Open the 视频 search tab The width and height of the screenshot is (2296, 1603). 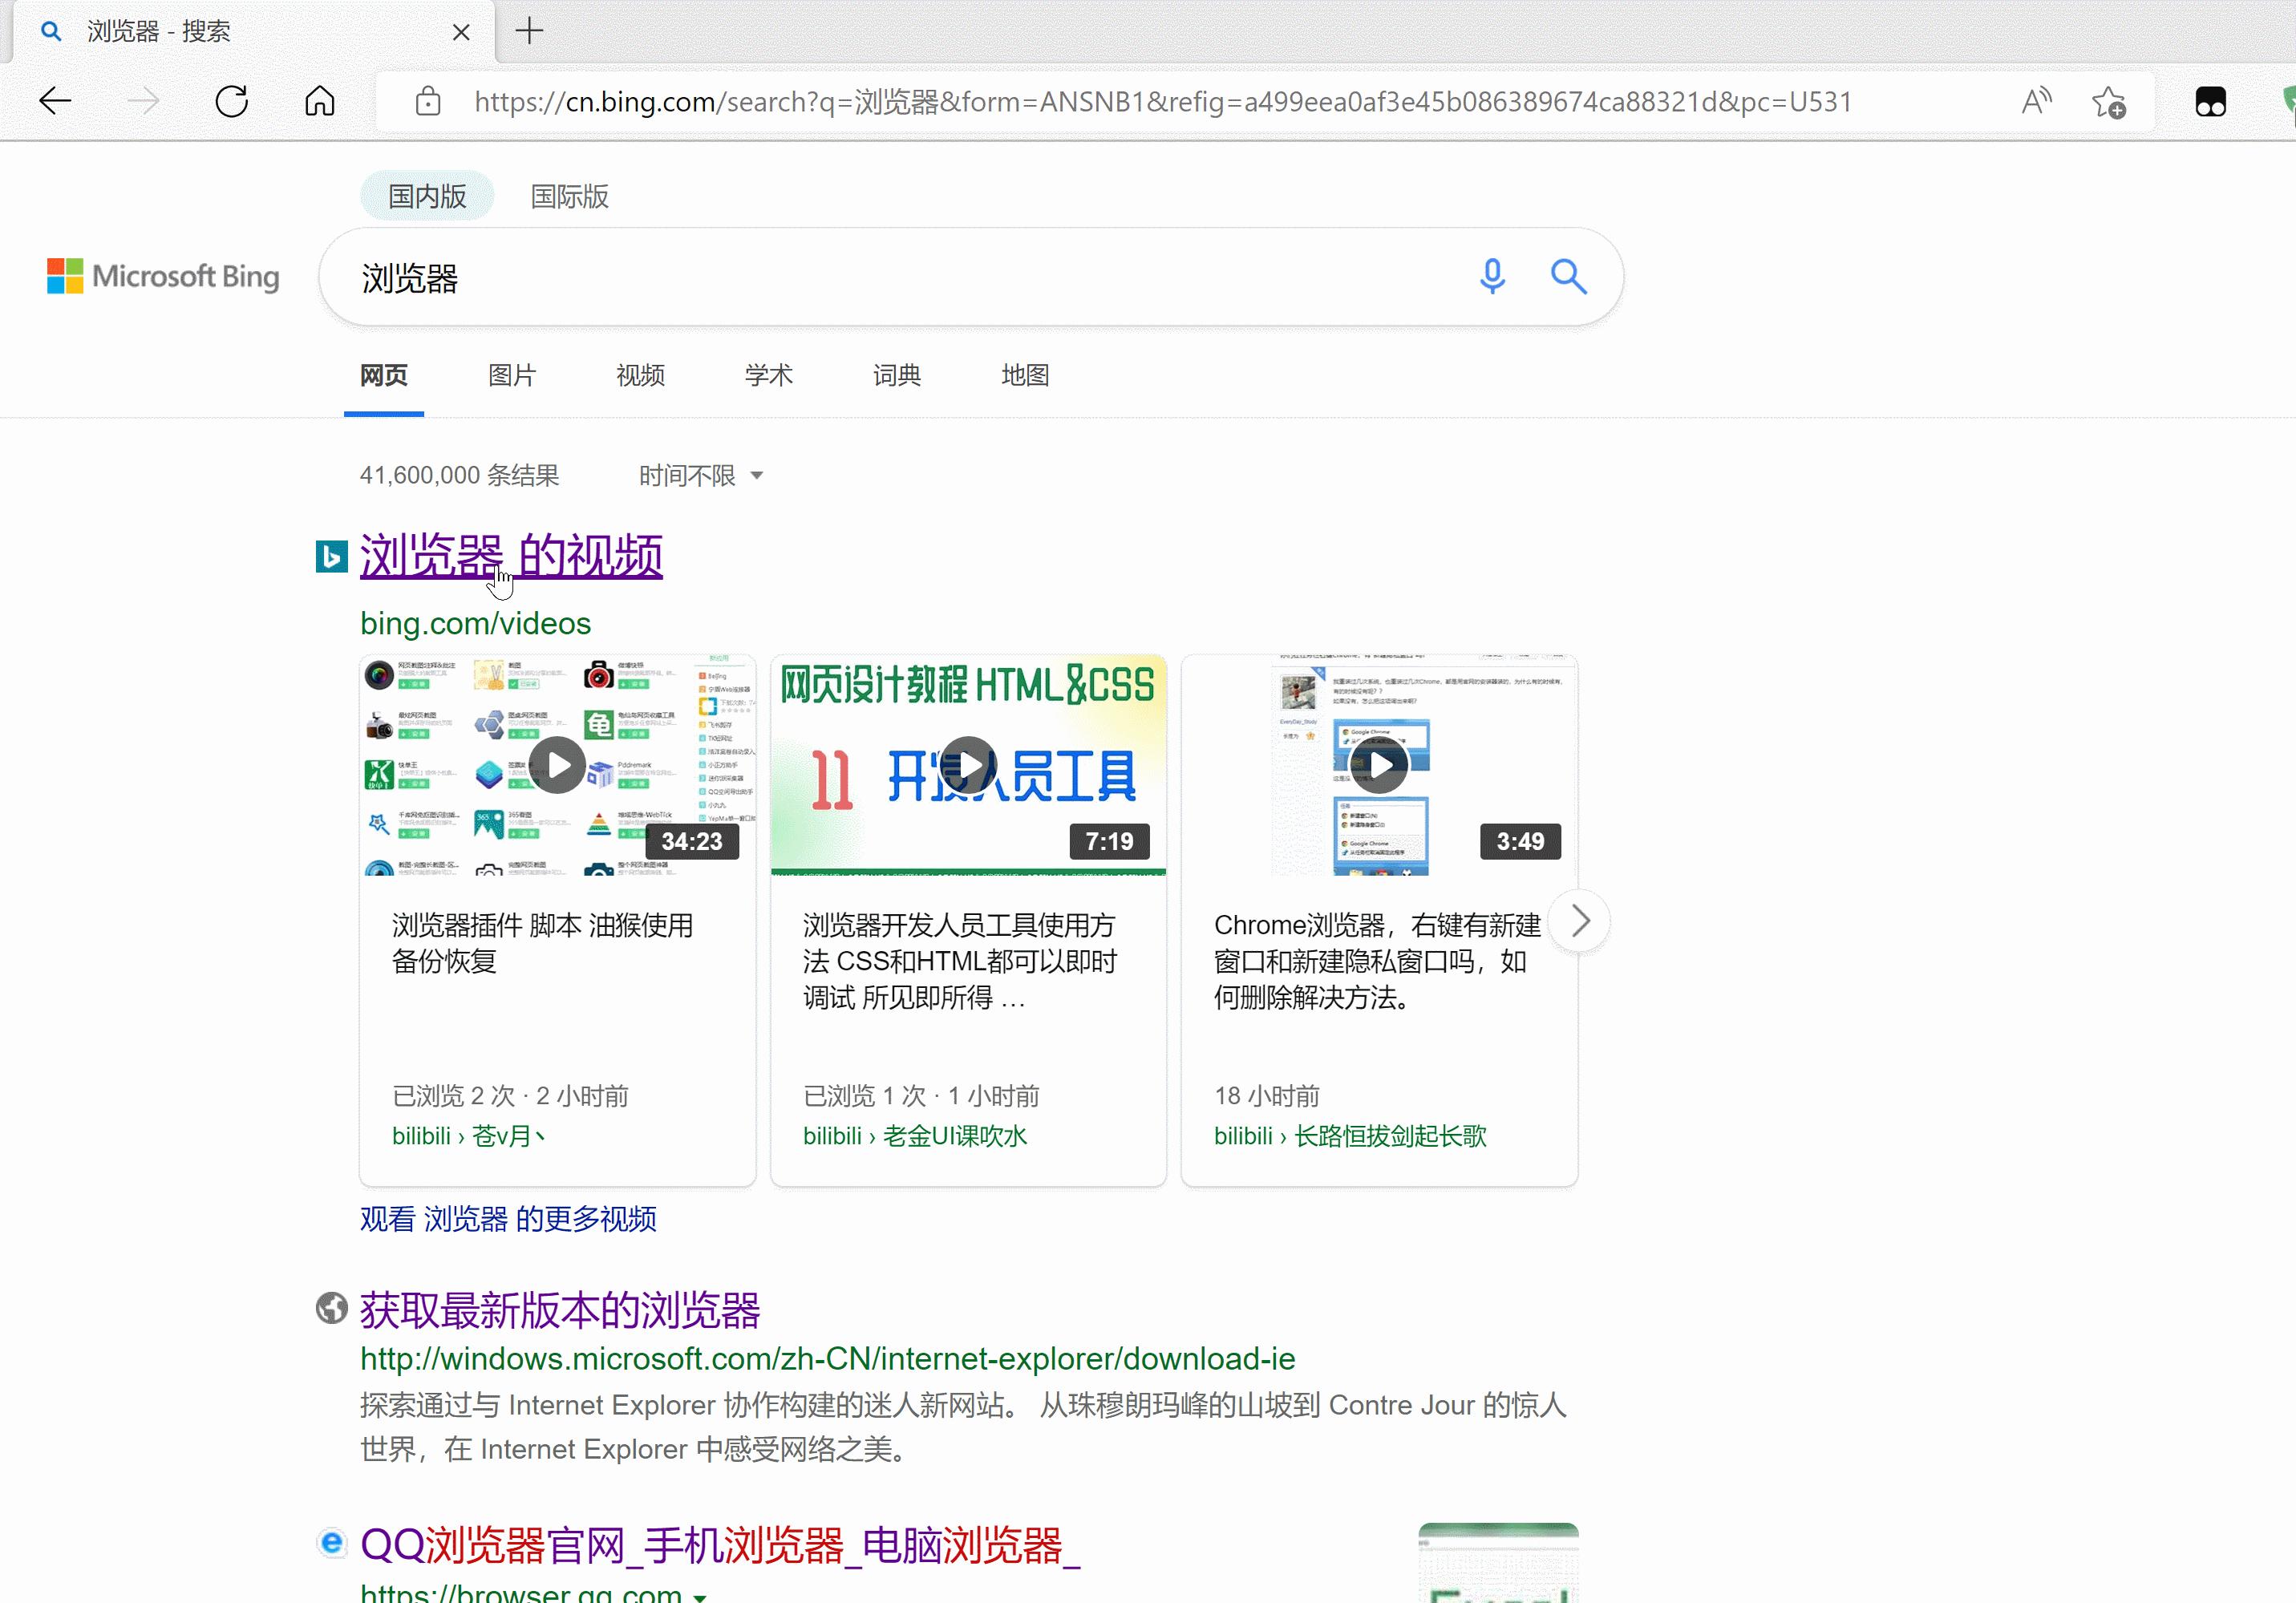coord(639,375)
